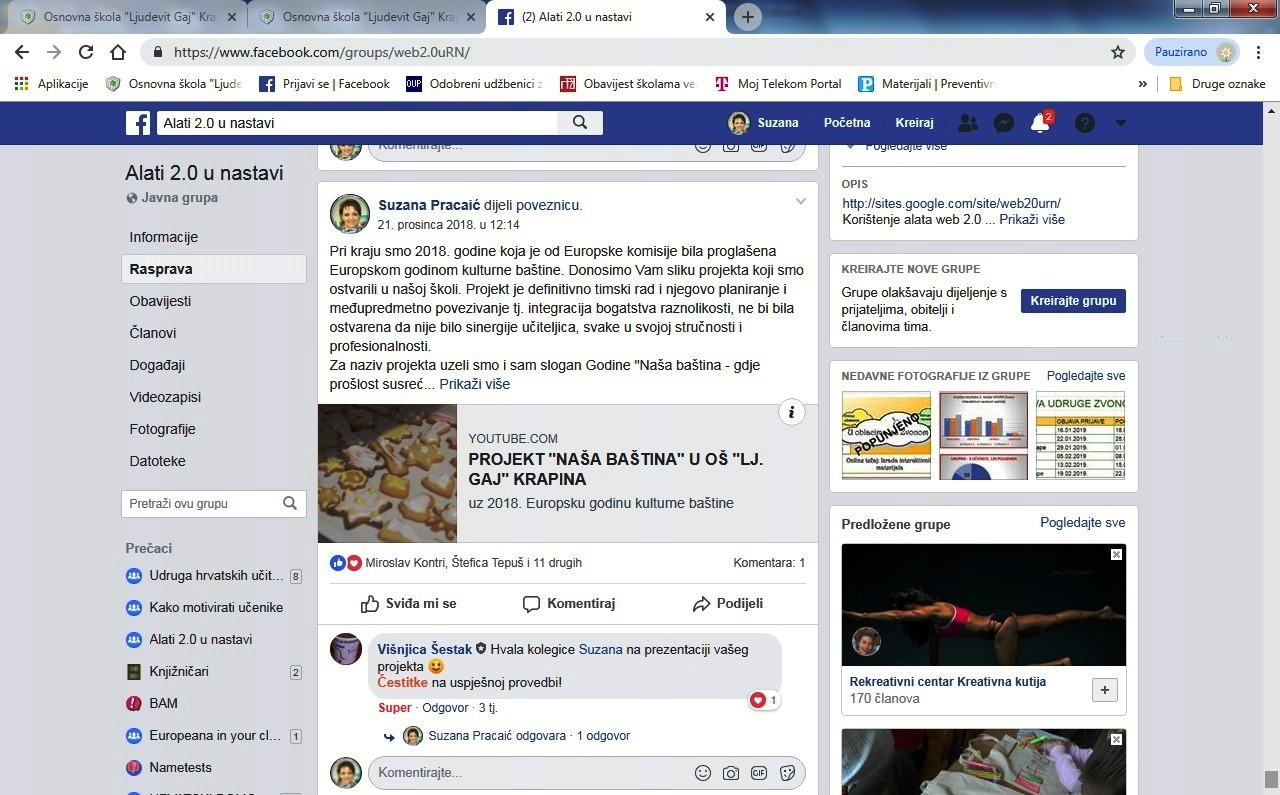Insert emoji in the bottom comment box
This screenshot has width=1280, height=795.
pyautogui.click(x=703, y=773)
